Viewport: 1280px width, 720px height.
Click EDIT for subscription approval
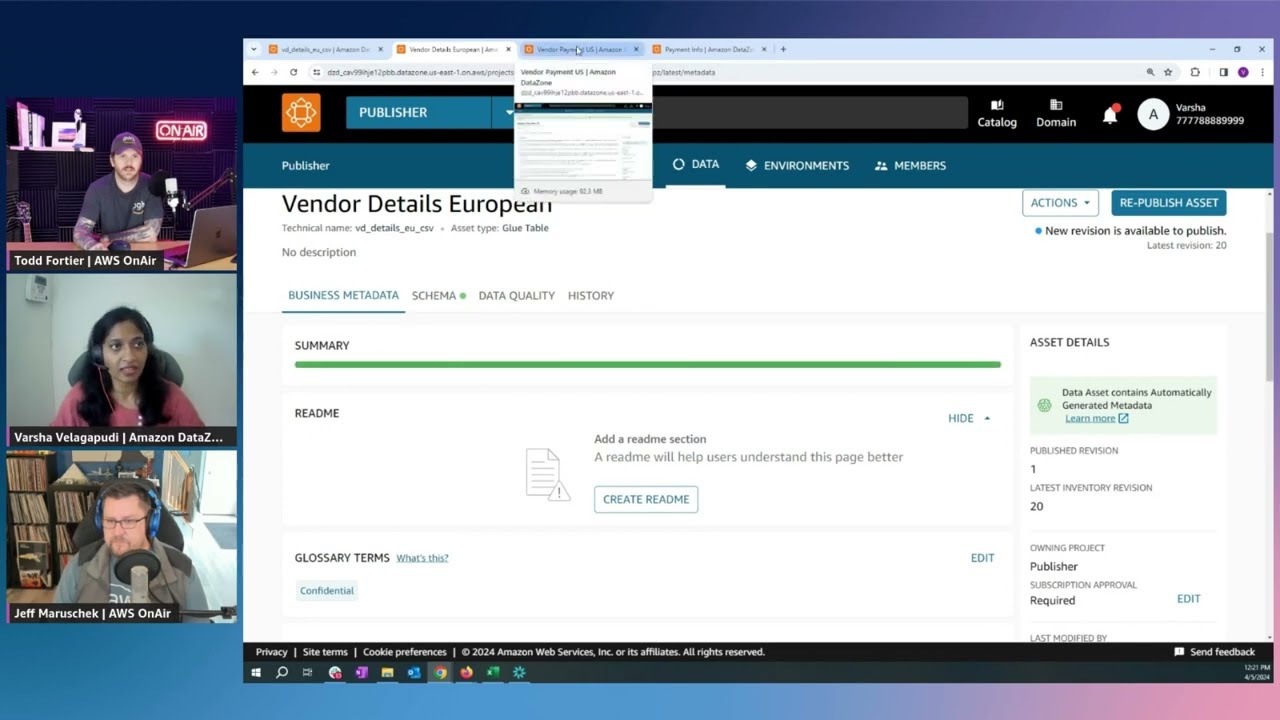1188,599
